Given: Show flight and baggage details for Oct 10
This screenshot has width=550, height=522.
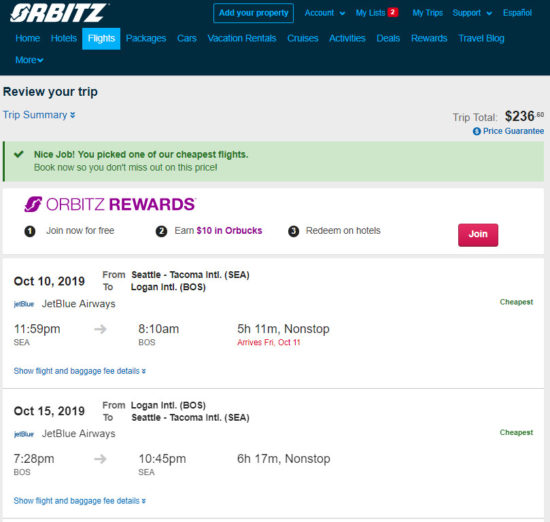Looking at the screenshot, I should click(80, 371).
